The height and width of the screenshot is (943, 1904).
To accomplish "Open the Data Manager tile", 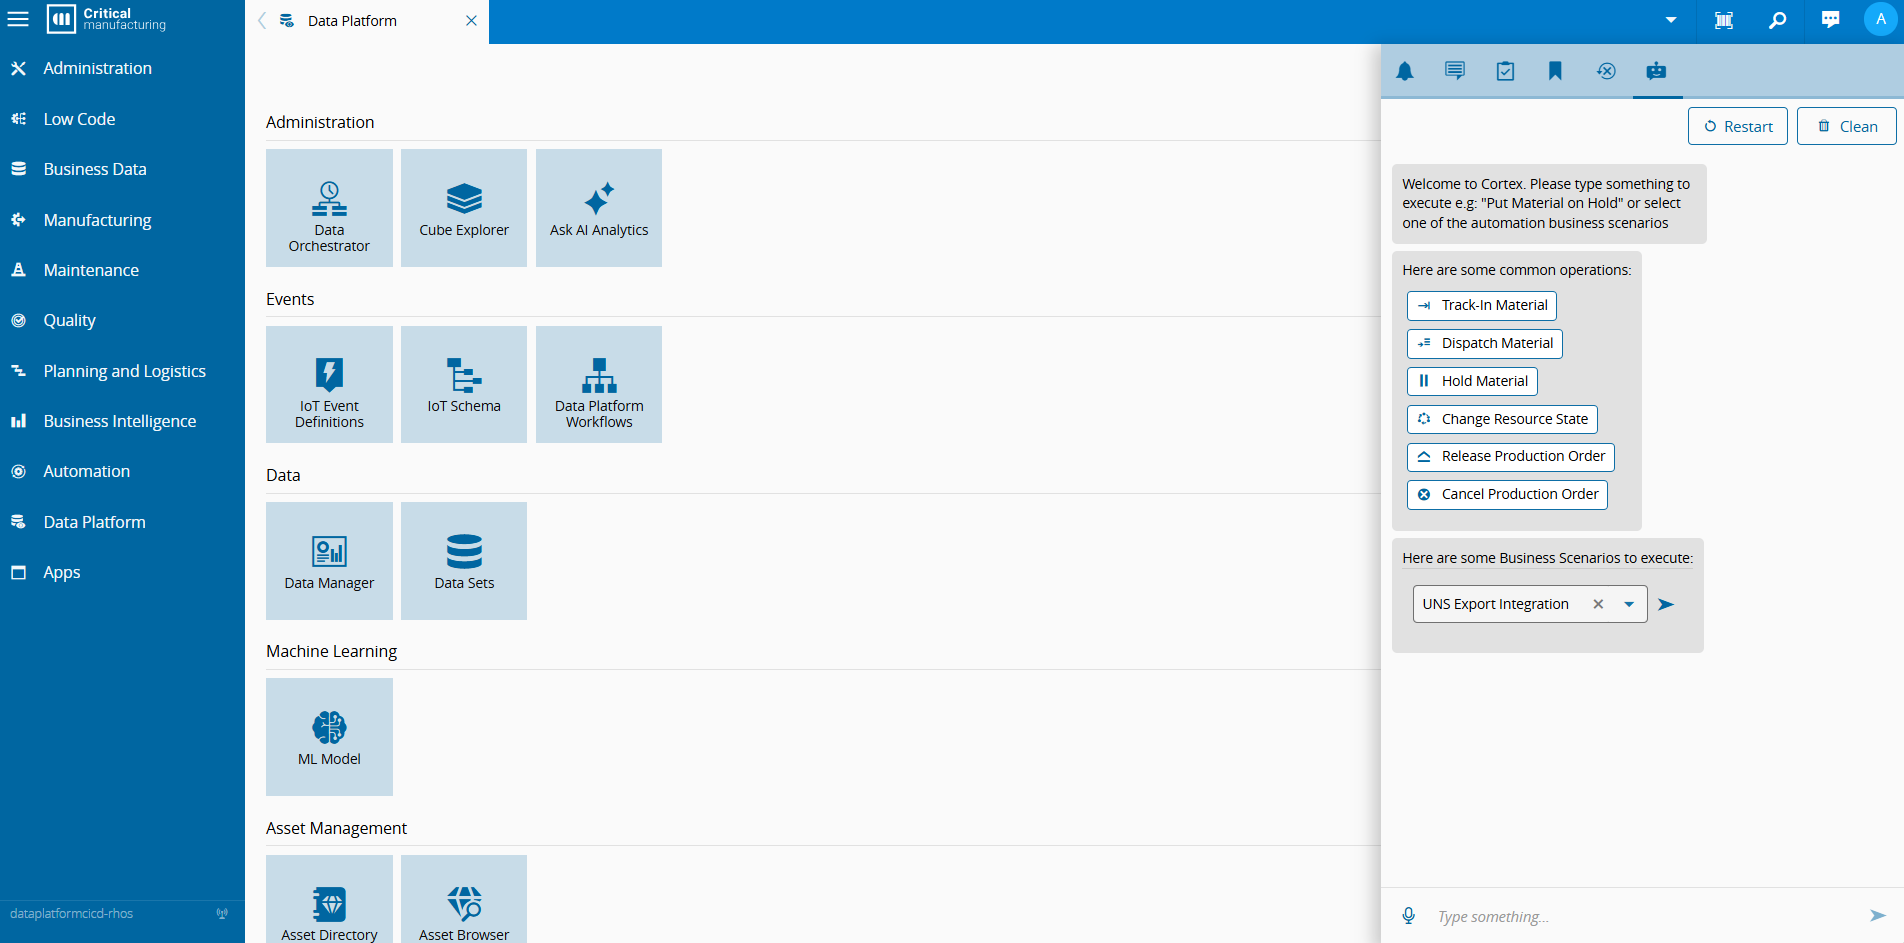I will [329, 561].
